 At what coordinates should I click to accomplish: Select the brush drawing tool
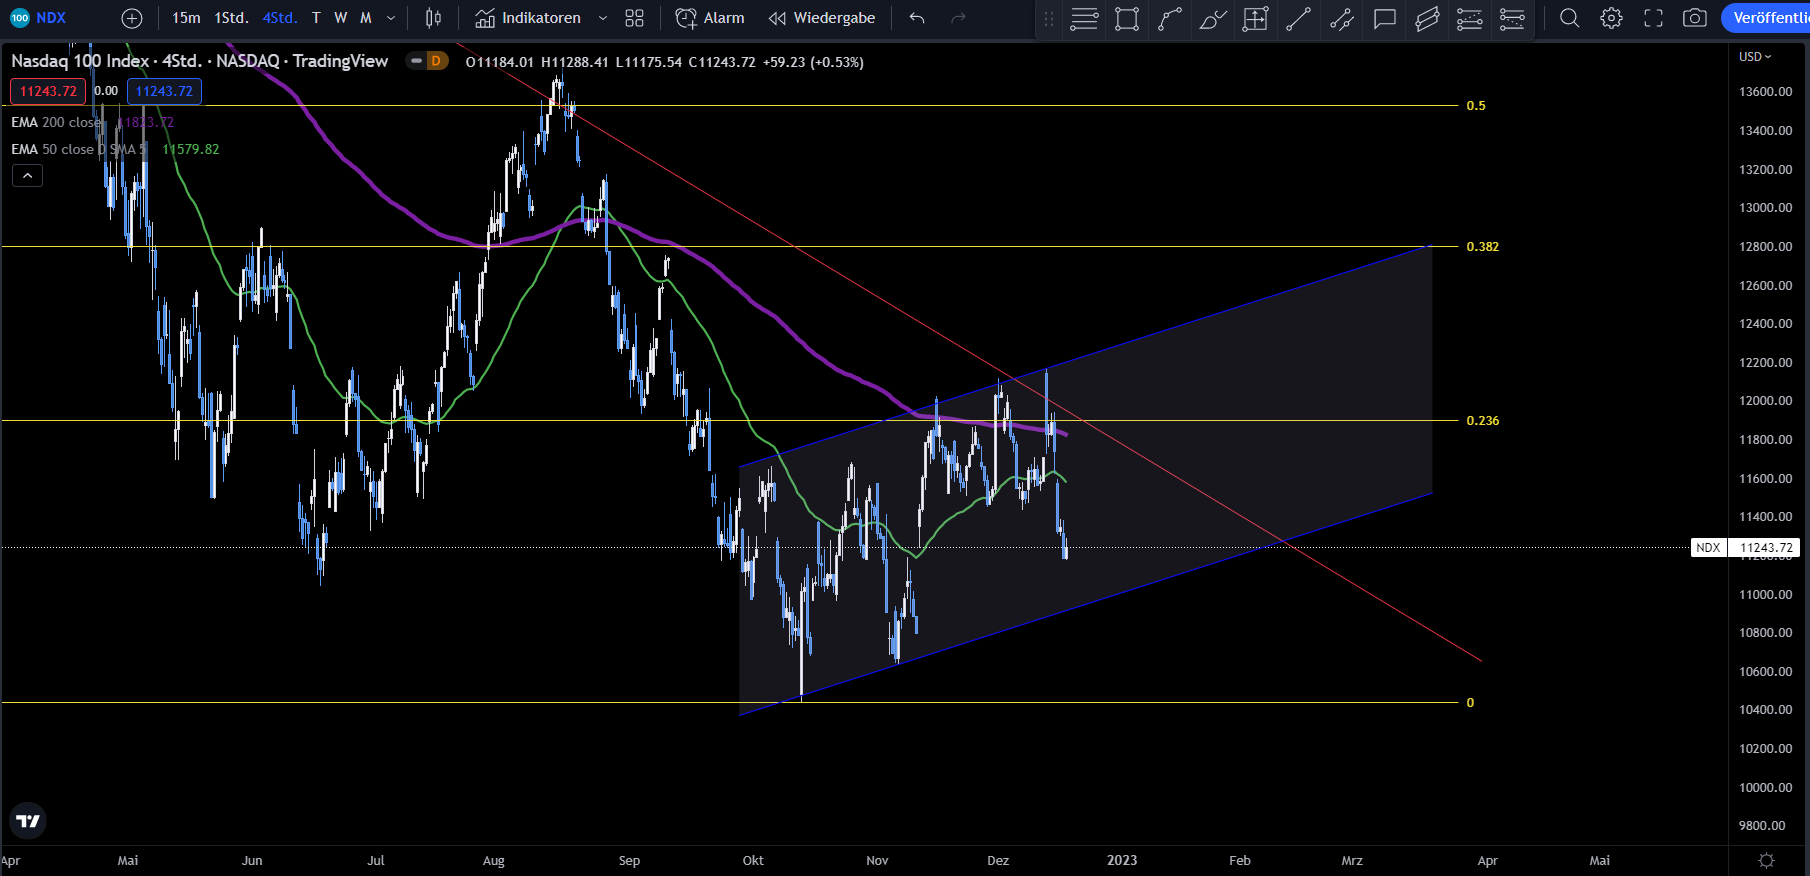(x=1212, y=18)
